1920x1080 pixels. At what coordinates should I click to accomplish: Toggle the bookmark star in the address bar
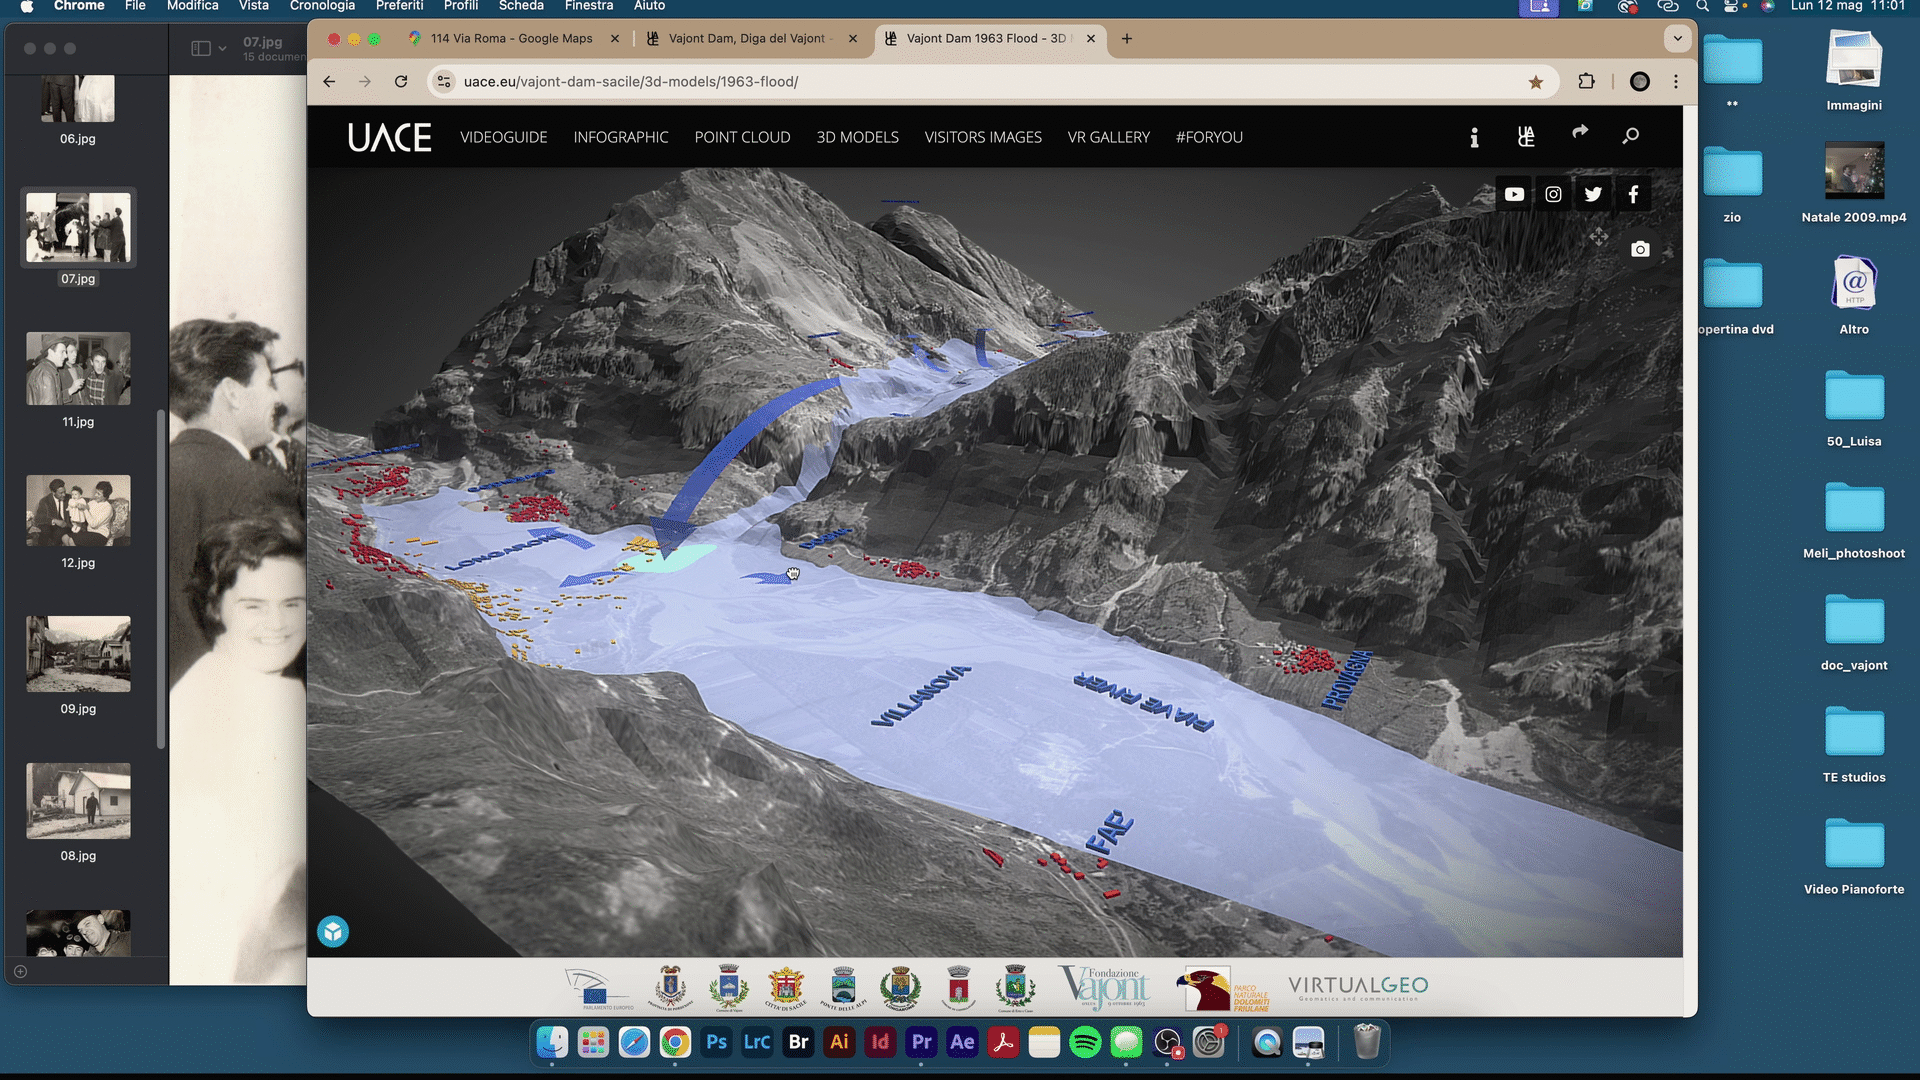(x=1536, y=82)
